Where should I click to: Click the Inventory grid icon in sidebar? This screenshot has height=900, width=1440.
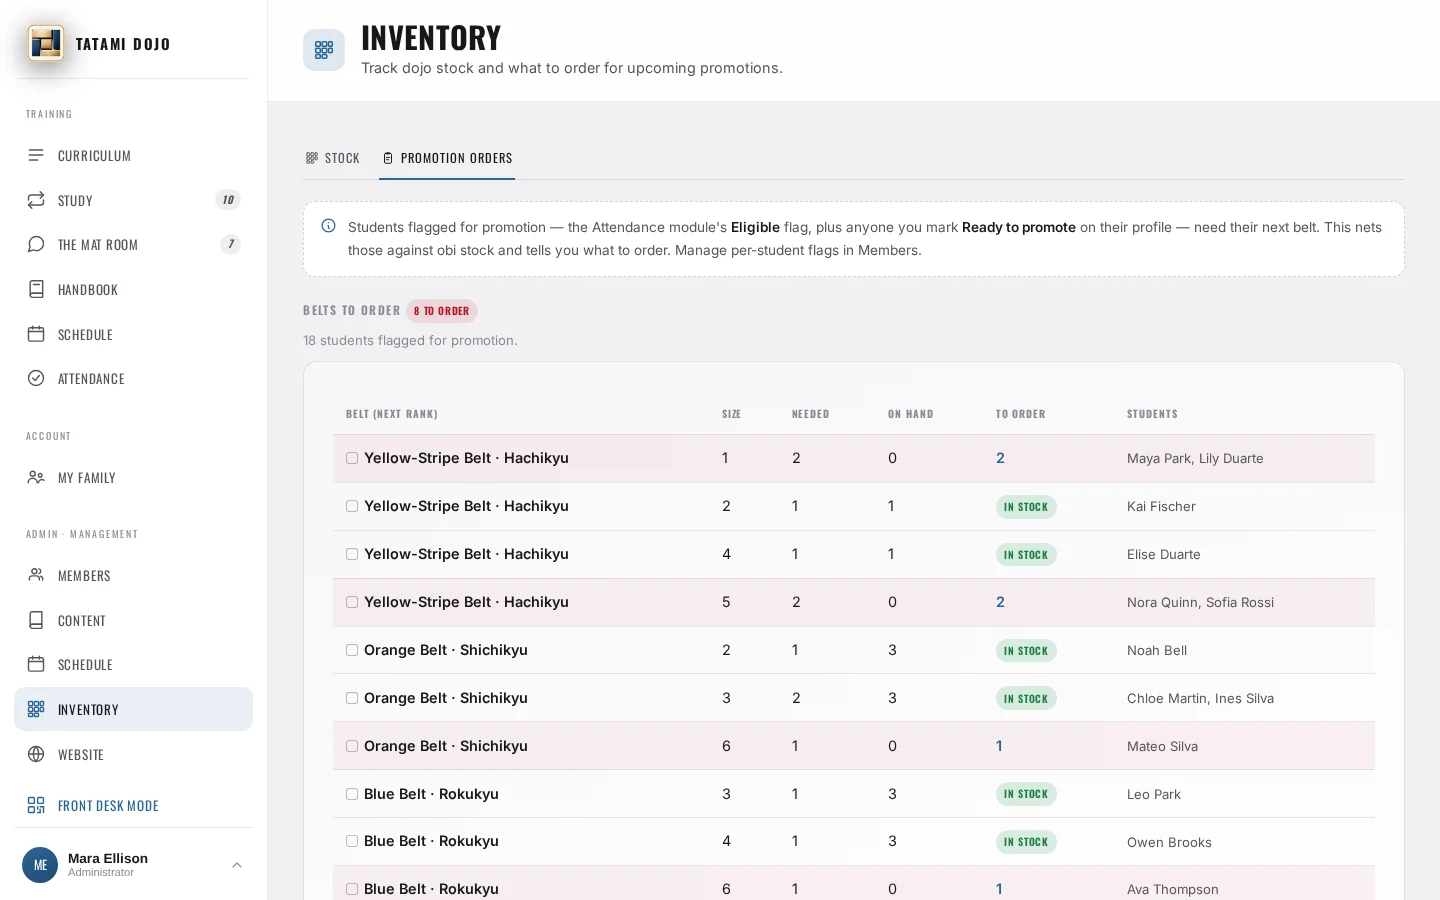[x=36, y=709]
